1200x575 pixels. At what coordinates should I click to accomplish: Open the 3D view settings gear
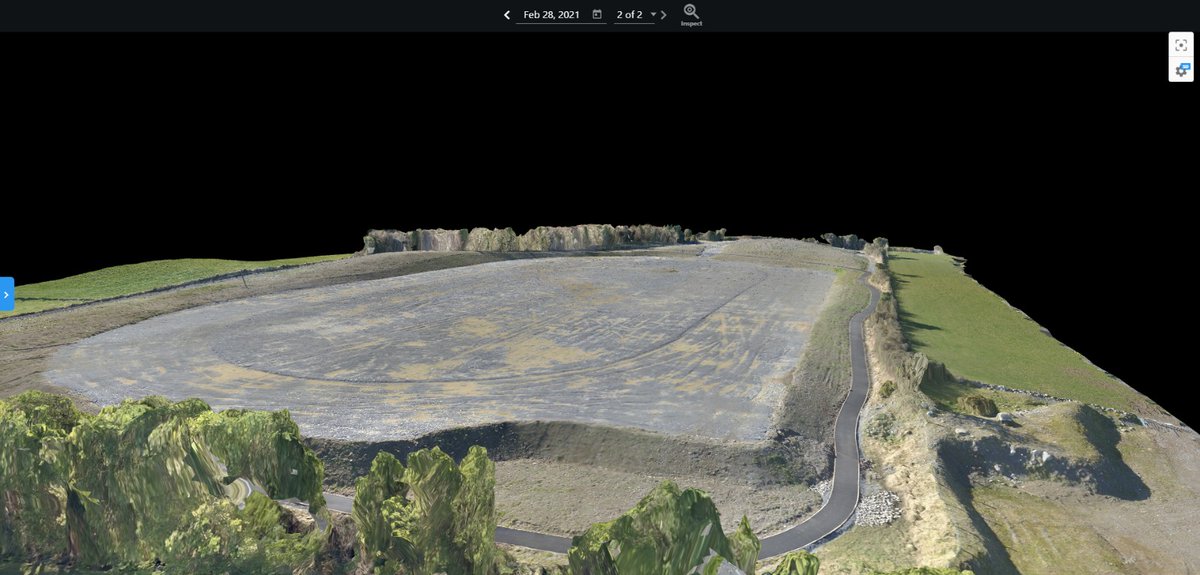(1181, 70)
